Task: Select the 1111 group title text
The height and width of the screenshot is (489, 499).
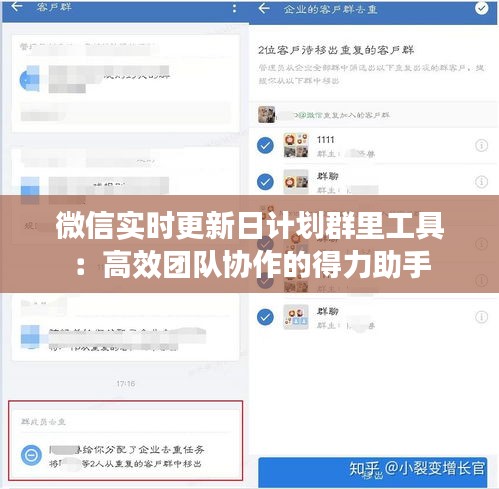Action: click(x=326, y=140)
